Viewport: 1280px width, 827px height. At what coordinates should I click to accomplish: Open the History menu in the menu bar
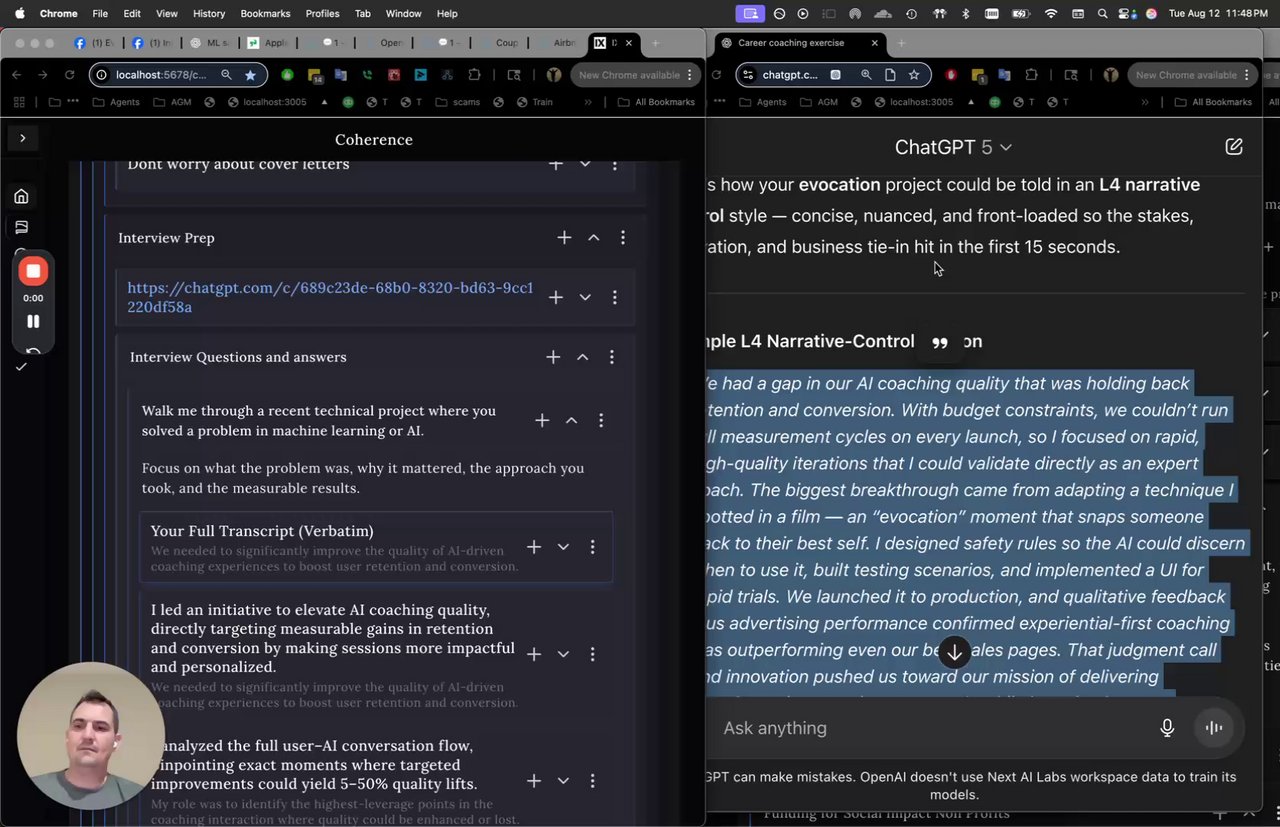(x=208, y=14)
